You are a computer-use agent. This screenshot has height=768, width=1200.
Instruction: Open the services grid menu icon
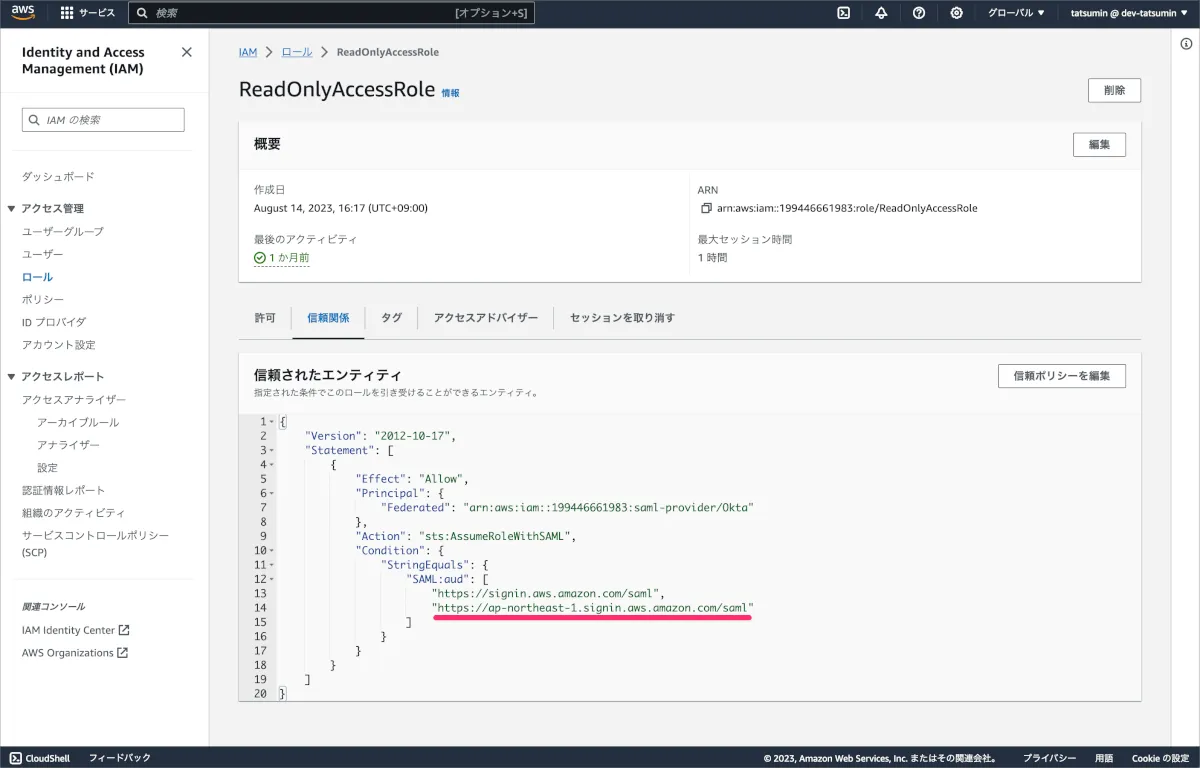pyautogui.click(x=67, y=13)
